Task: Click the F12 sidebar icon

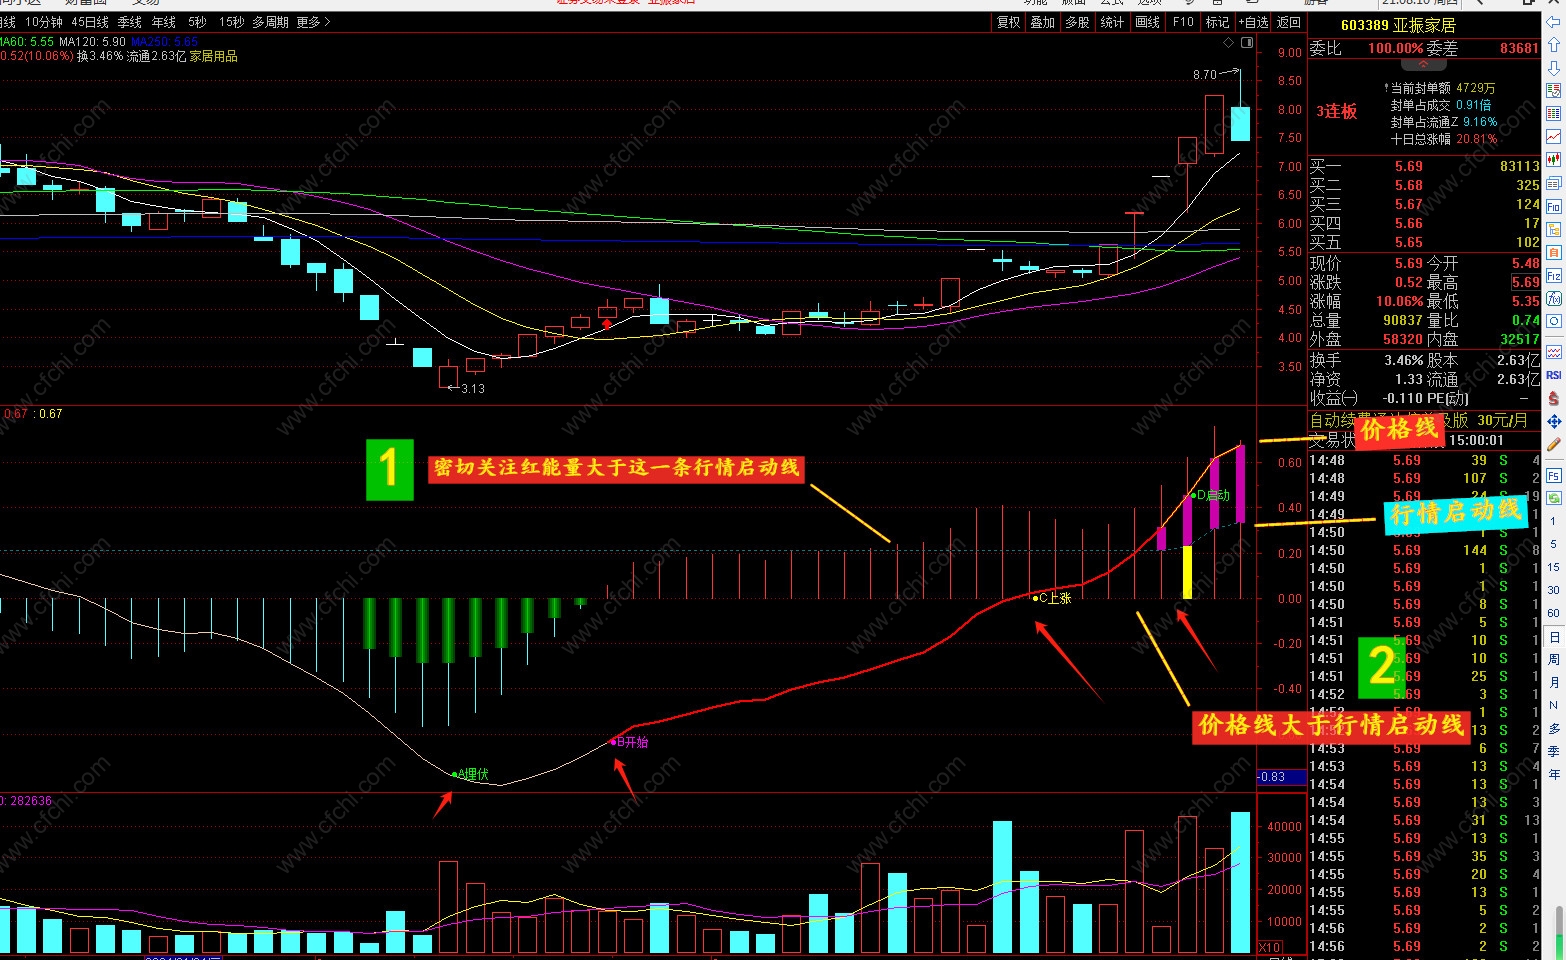Action: point(1554,275)
